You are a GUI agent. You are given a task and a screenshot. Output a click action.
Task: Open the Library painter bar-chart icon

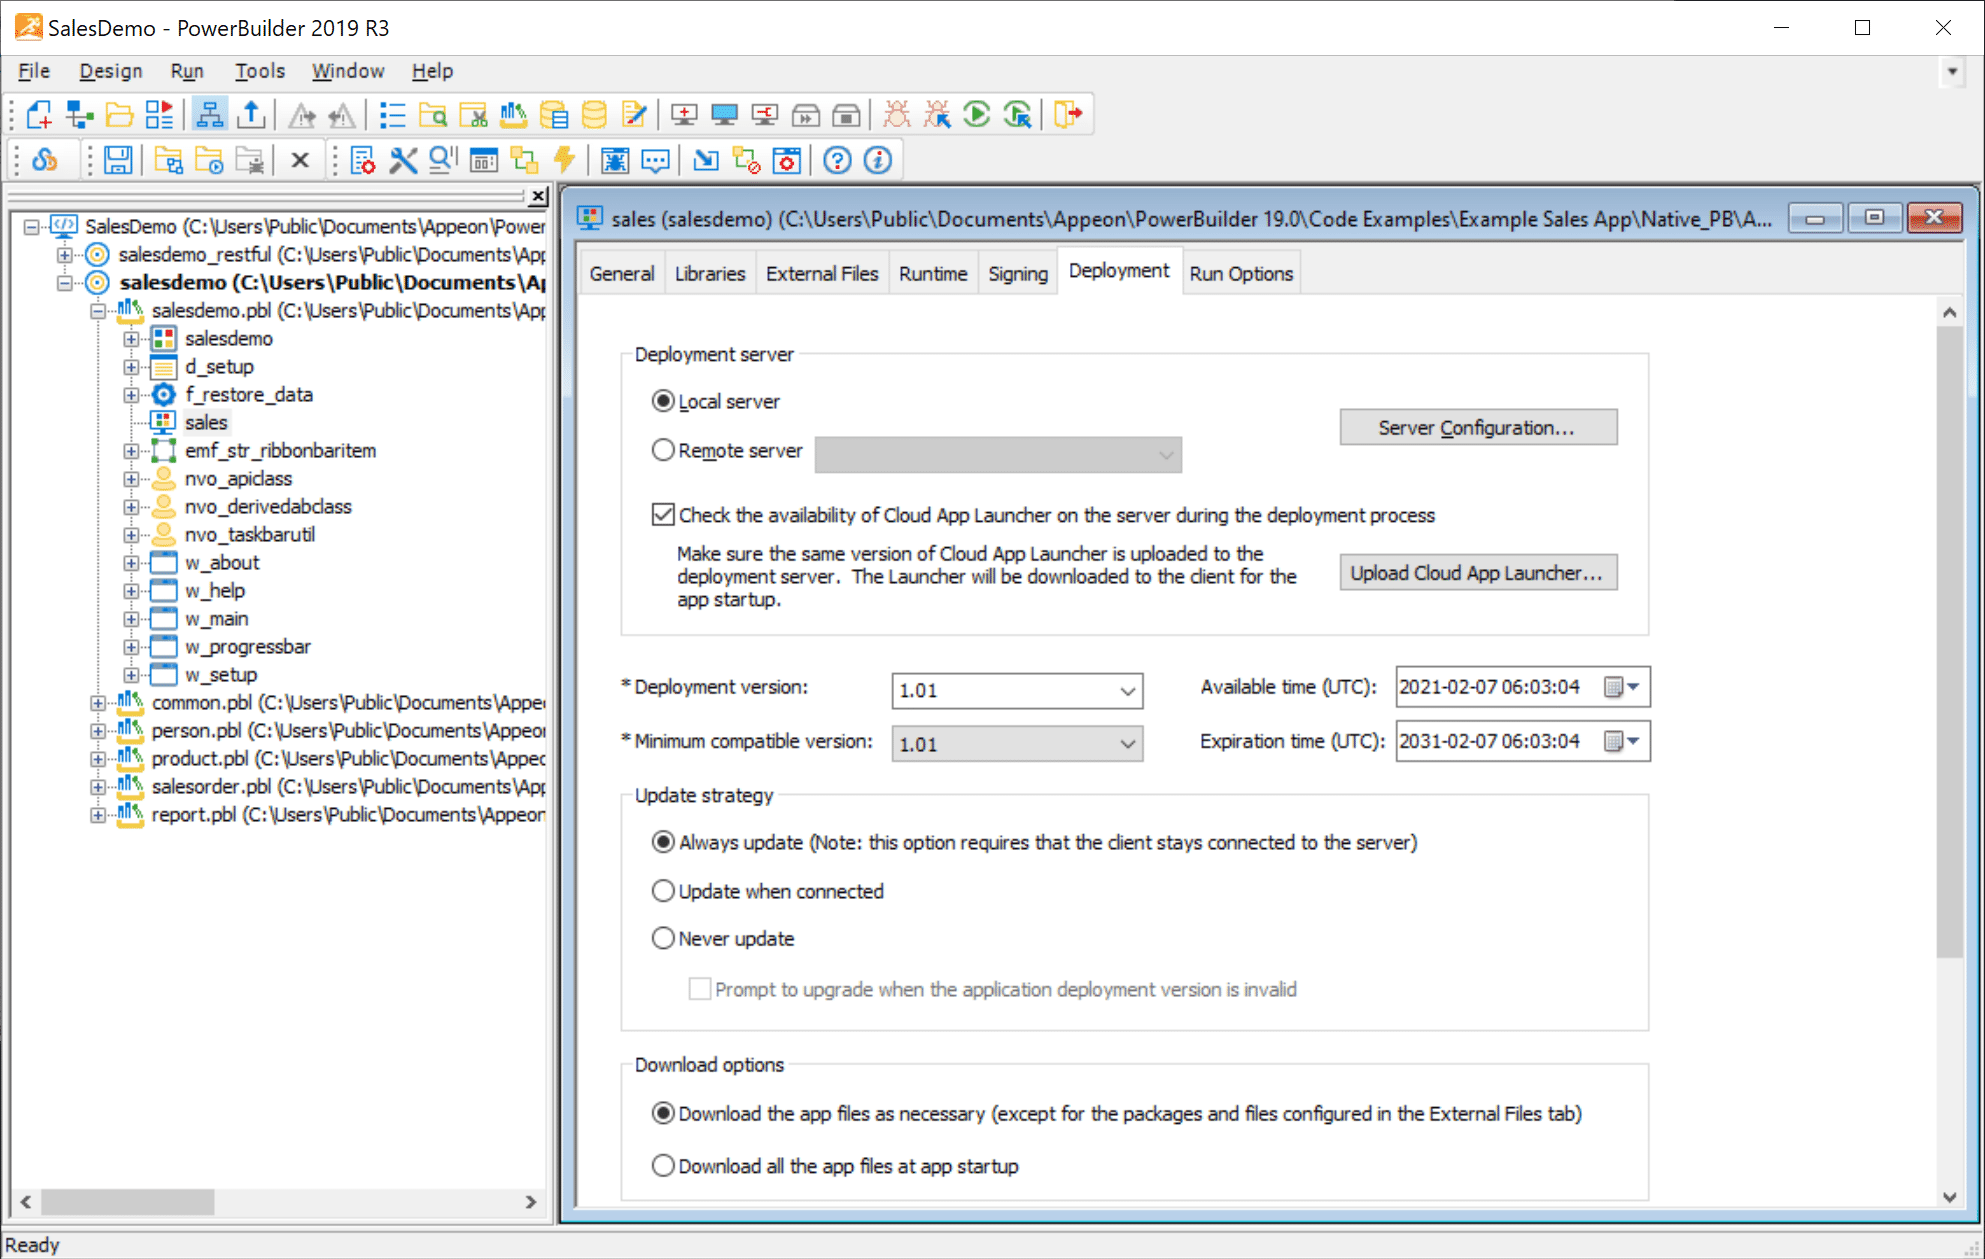pos(513,115)
